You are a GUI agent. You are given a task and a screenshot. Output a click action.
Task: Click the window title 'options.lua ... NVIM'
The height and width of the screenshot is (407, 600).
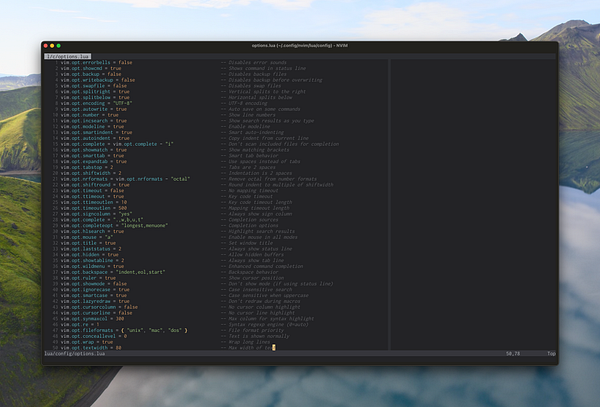[x=300, y=46]
